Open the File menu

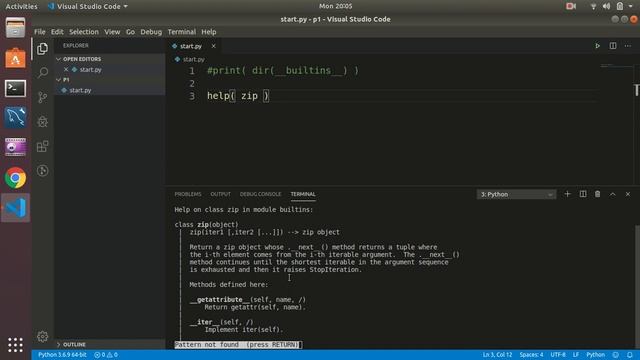point(40,32)
